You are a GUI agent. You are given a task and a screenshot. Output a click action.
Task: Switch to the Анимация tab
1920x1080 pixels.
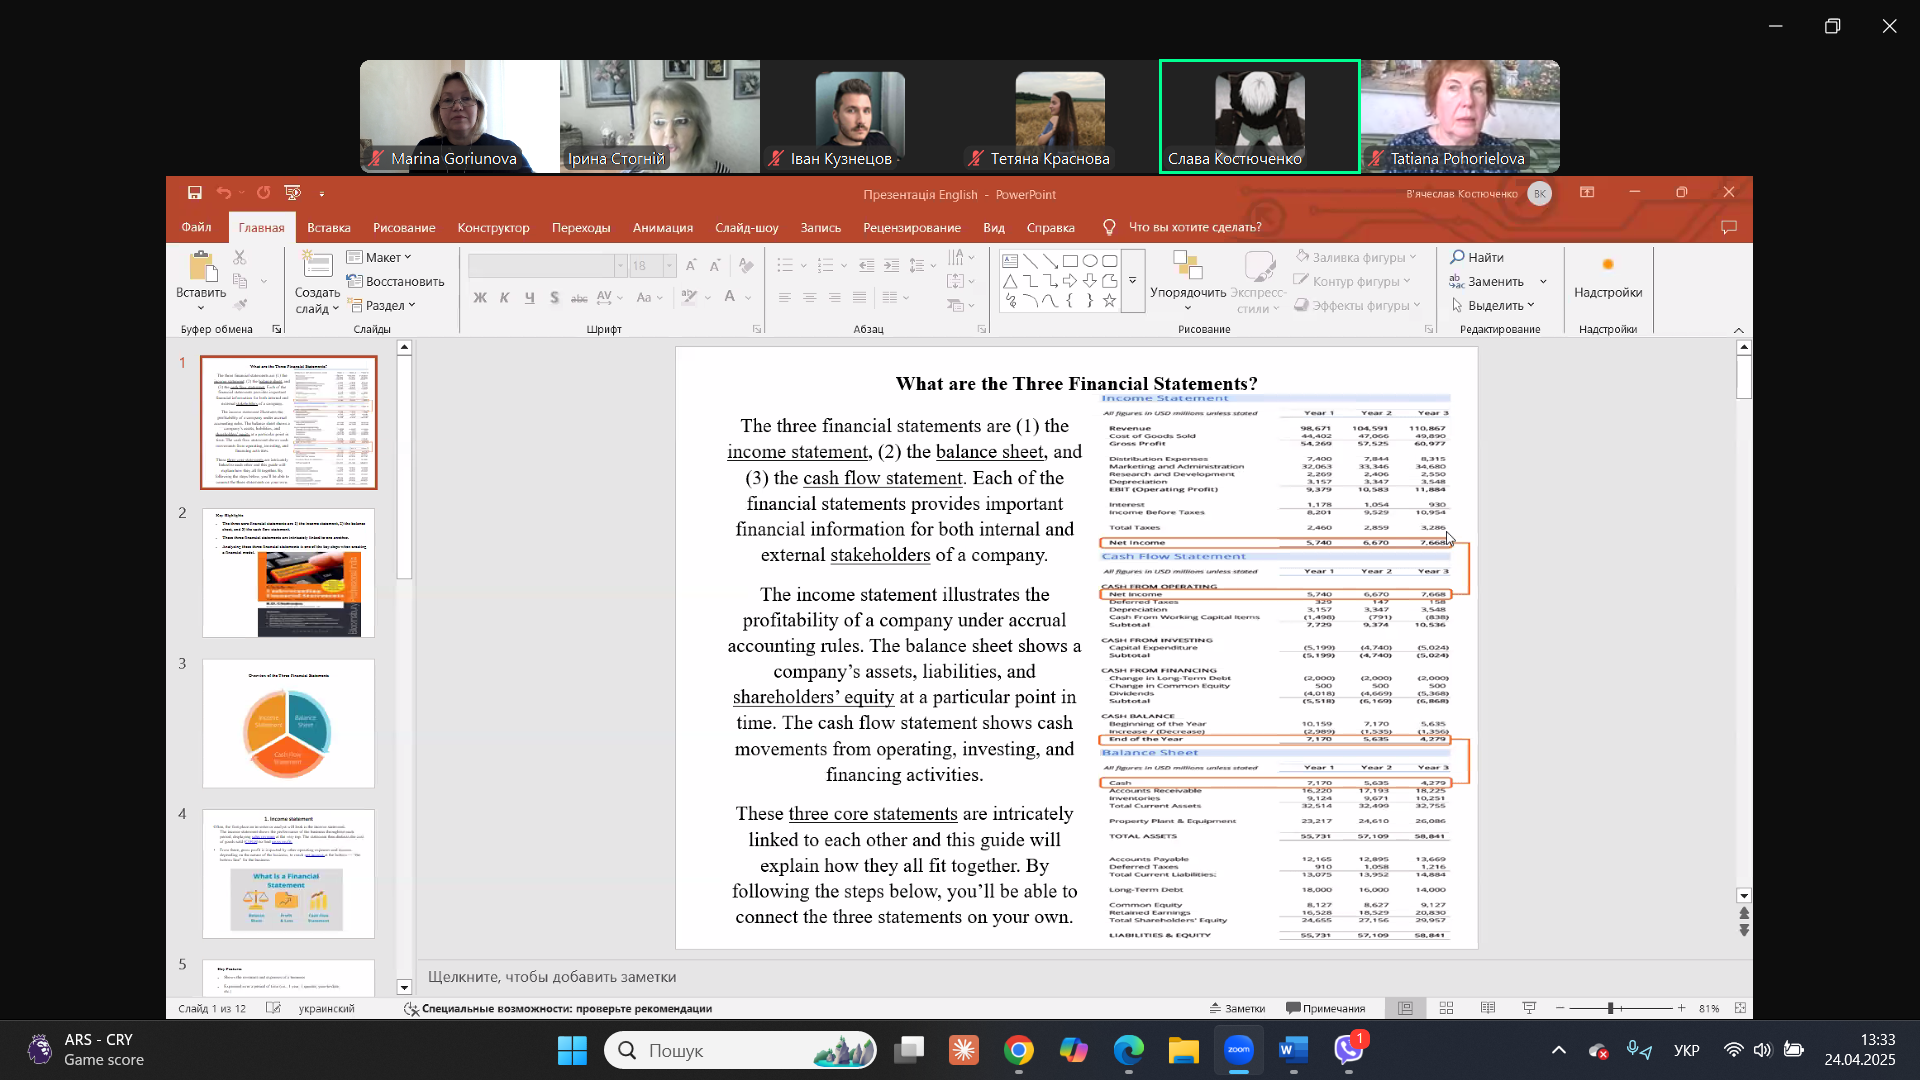[662, 227]
